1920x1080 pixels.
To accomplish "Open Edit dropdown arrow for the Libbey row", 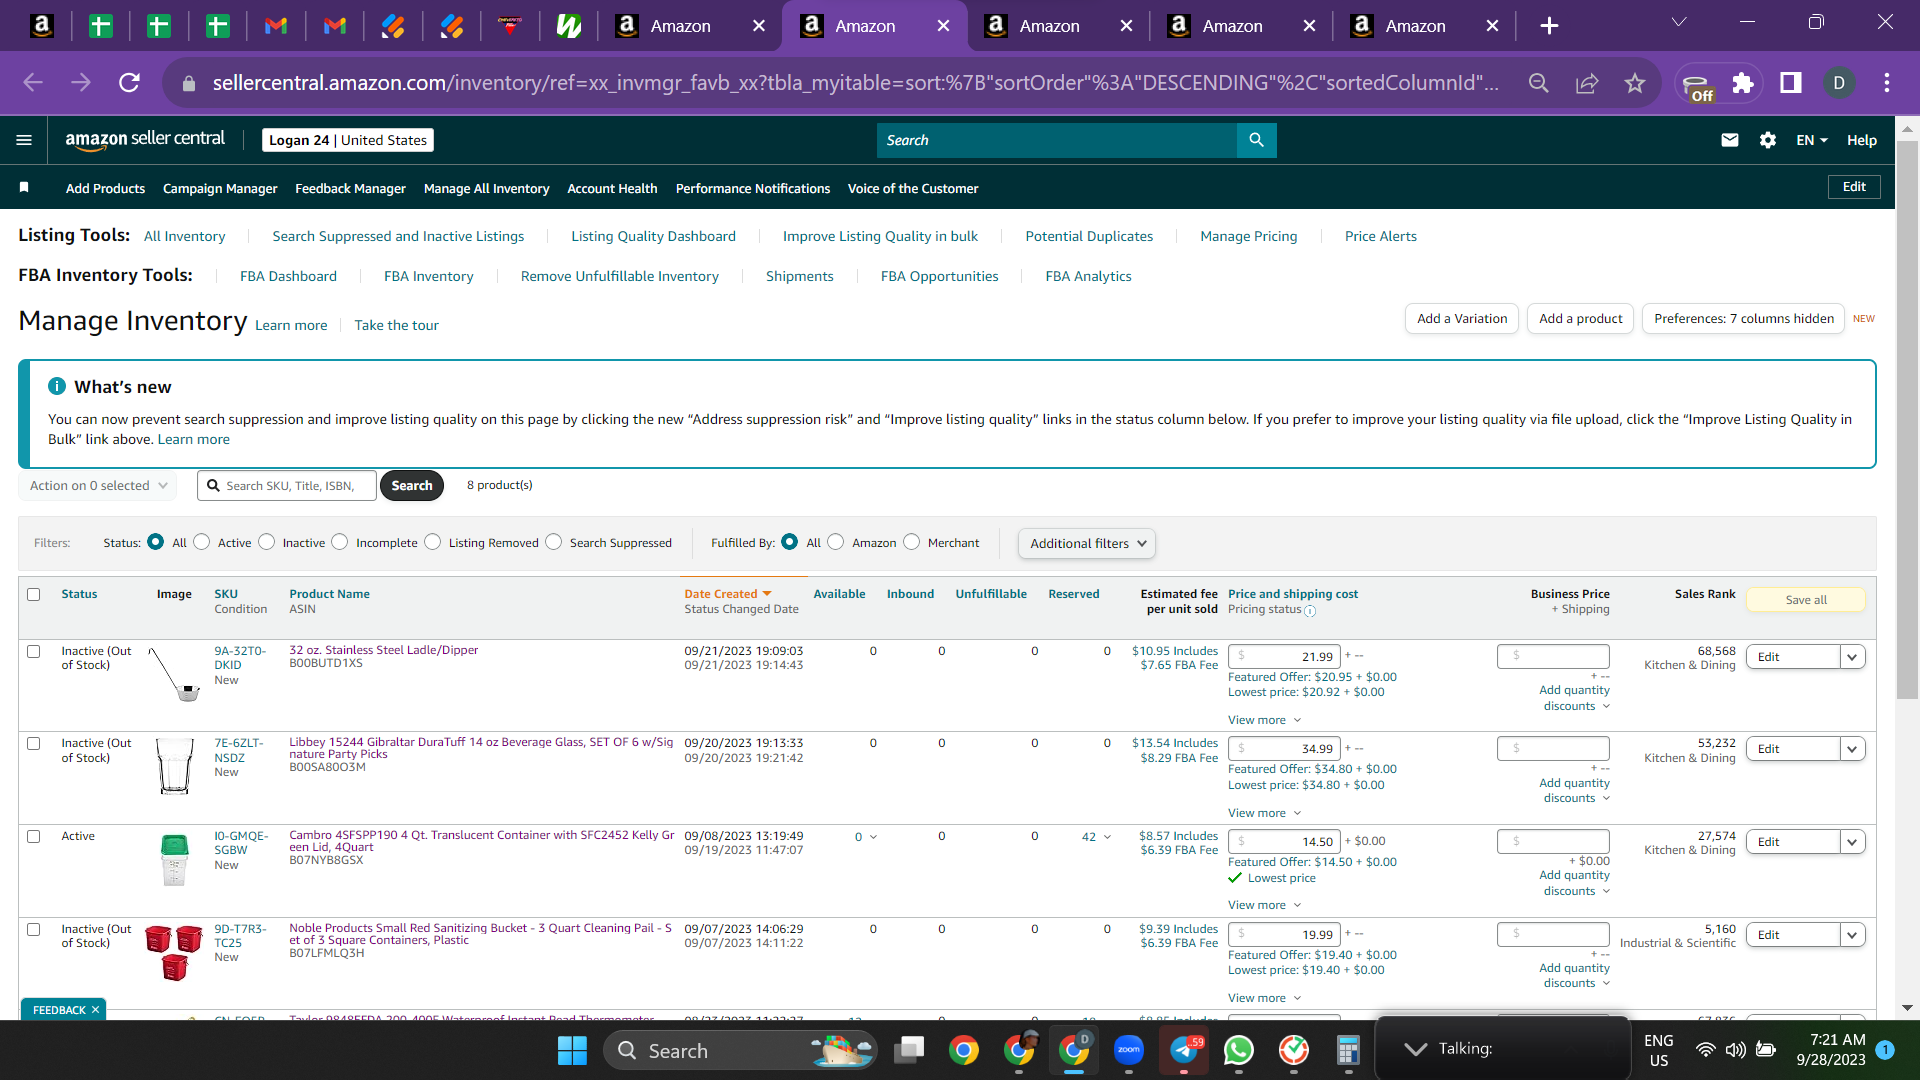I will point(1852,749).
